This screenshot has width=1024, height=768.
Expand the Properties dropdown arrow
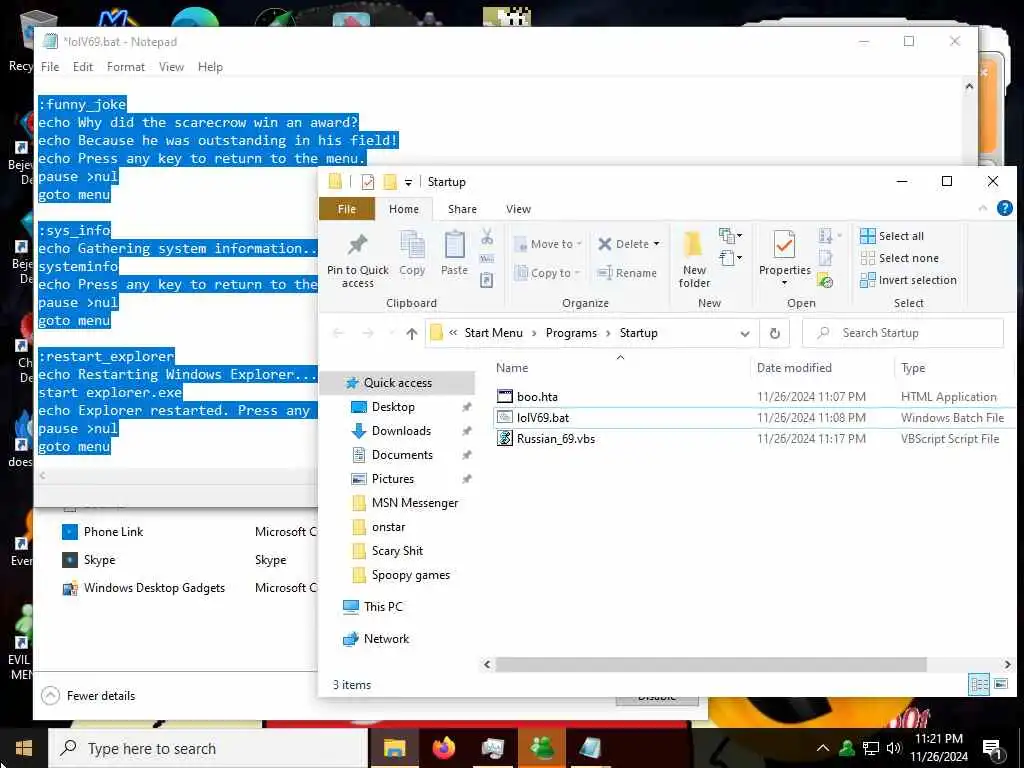(784, 283)
